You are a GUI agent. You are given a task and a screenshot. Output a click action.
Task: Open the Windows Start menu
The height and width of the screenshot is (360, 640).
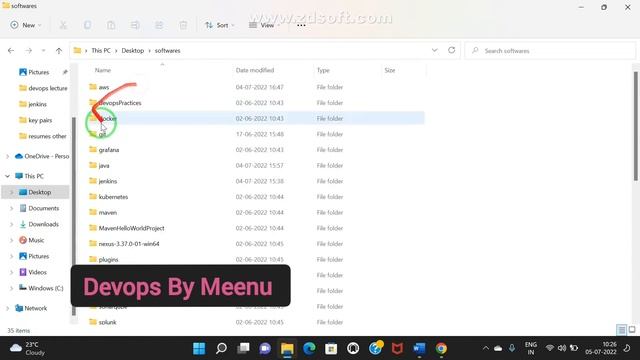point(199,348)
